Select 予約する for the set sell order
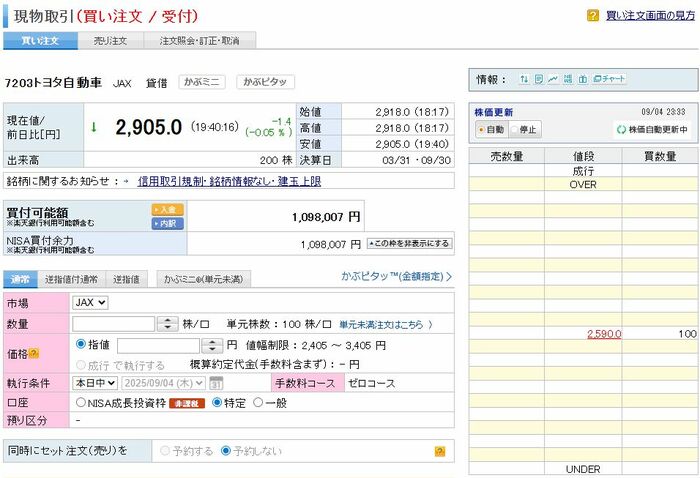This screenshot has width=700, height=478. pyautogui.click(x=165, y=451)
